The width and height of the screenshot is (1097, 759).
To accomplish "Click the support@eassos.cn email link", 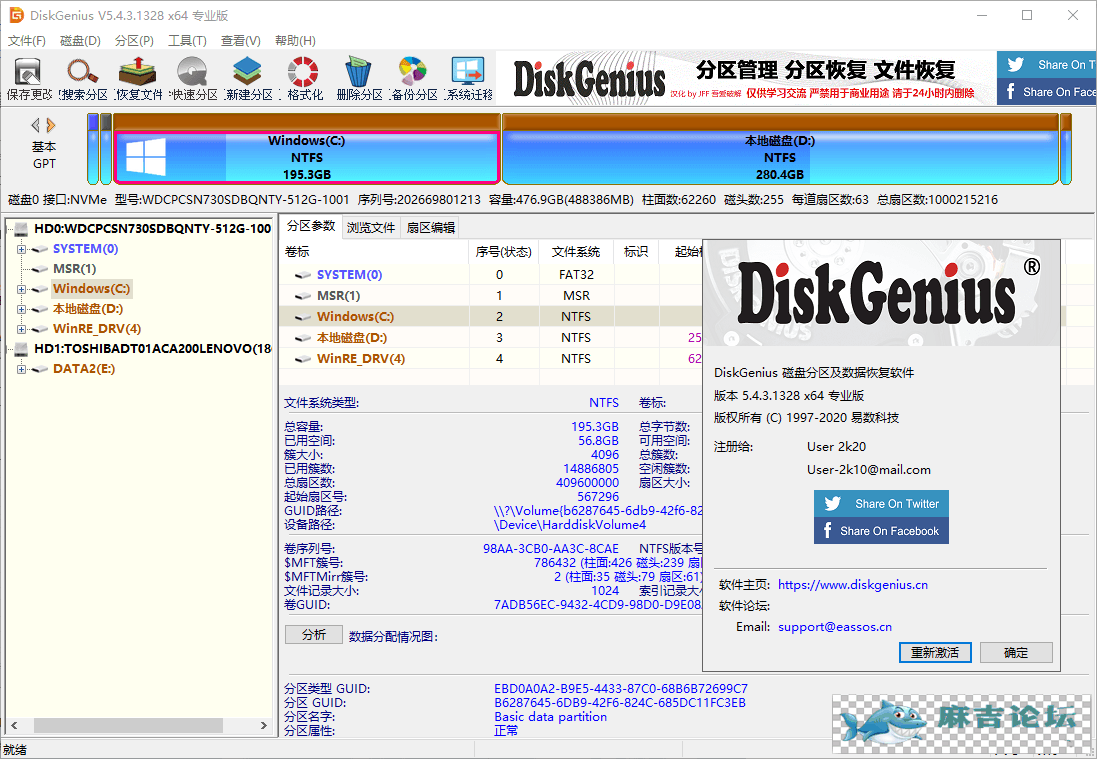I will pos(835,627).
